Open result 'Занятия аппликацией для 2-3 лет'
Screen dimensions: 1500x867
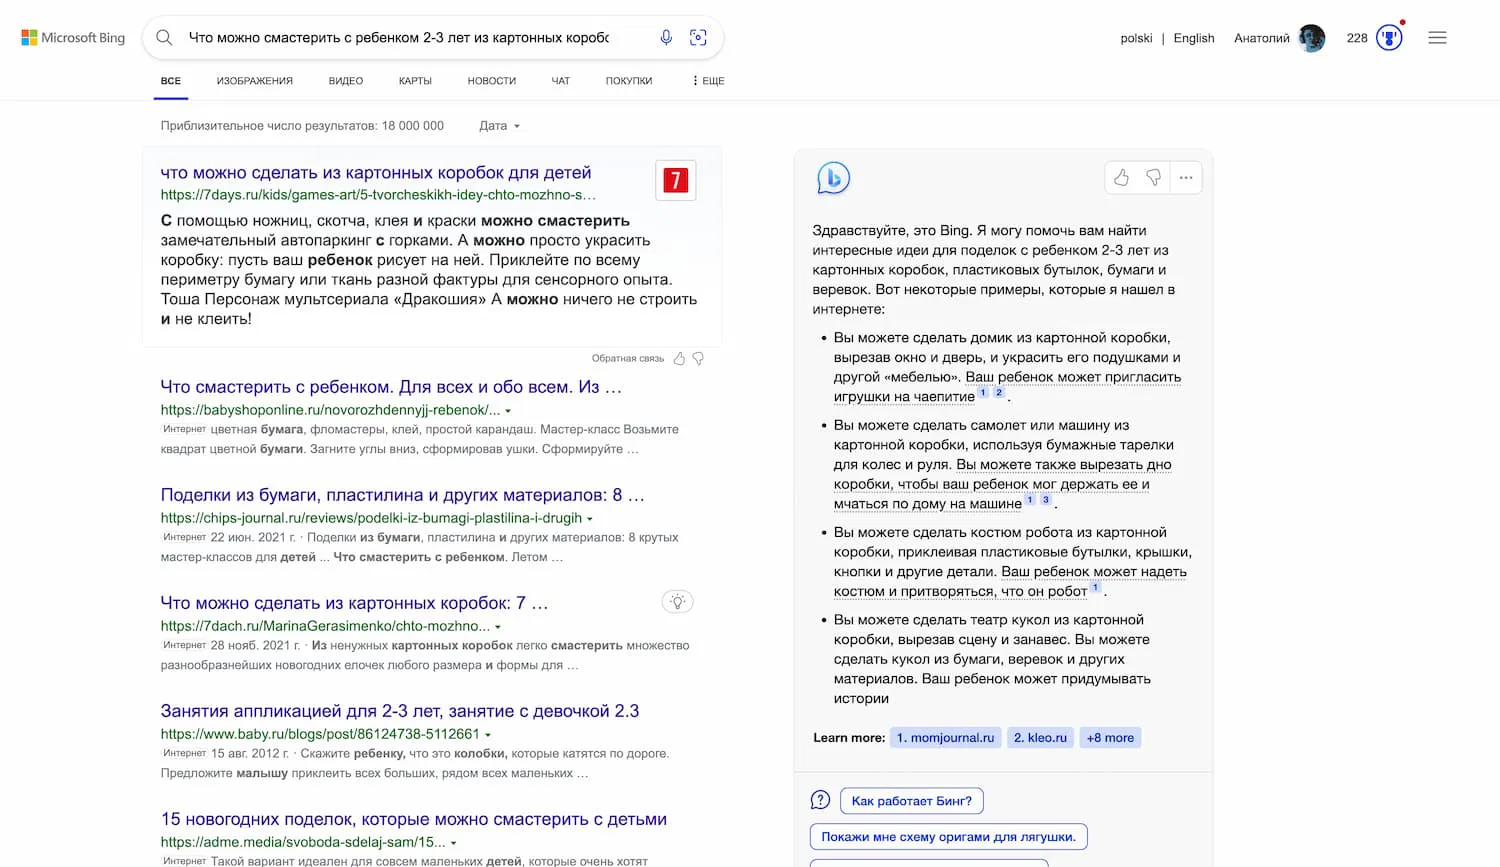pyautogui.click(x=400, y=711)
